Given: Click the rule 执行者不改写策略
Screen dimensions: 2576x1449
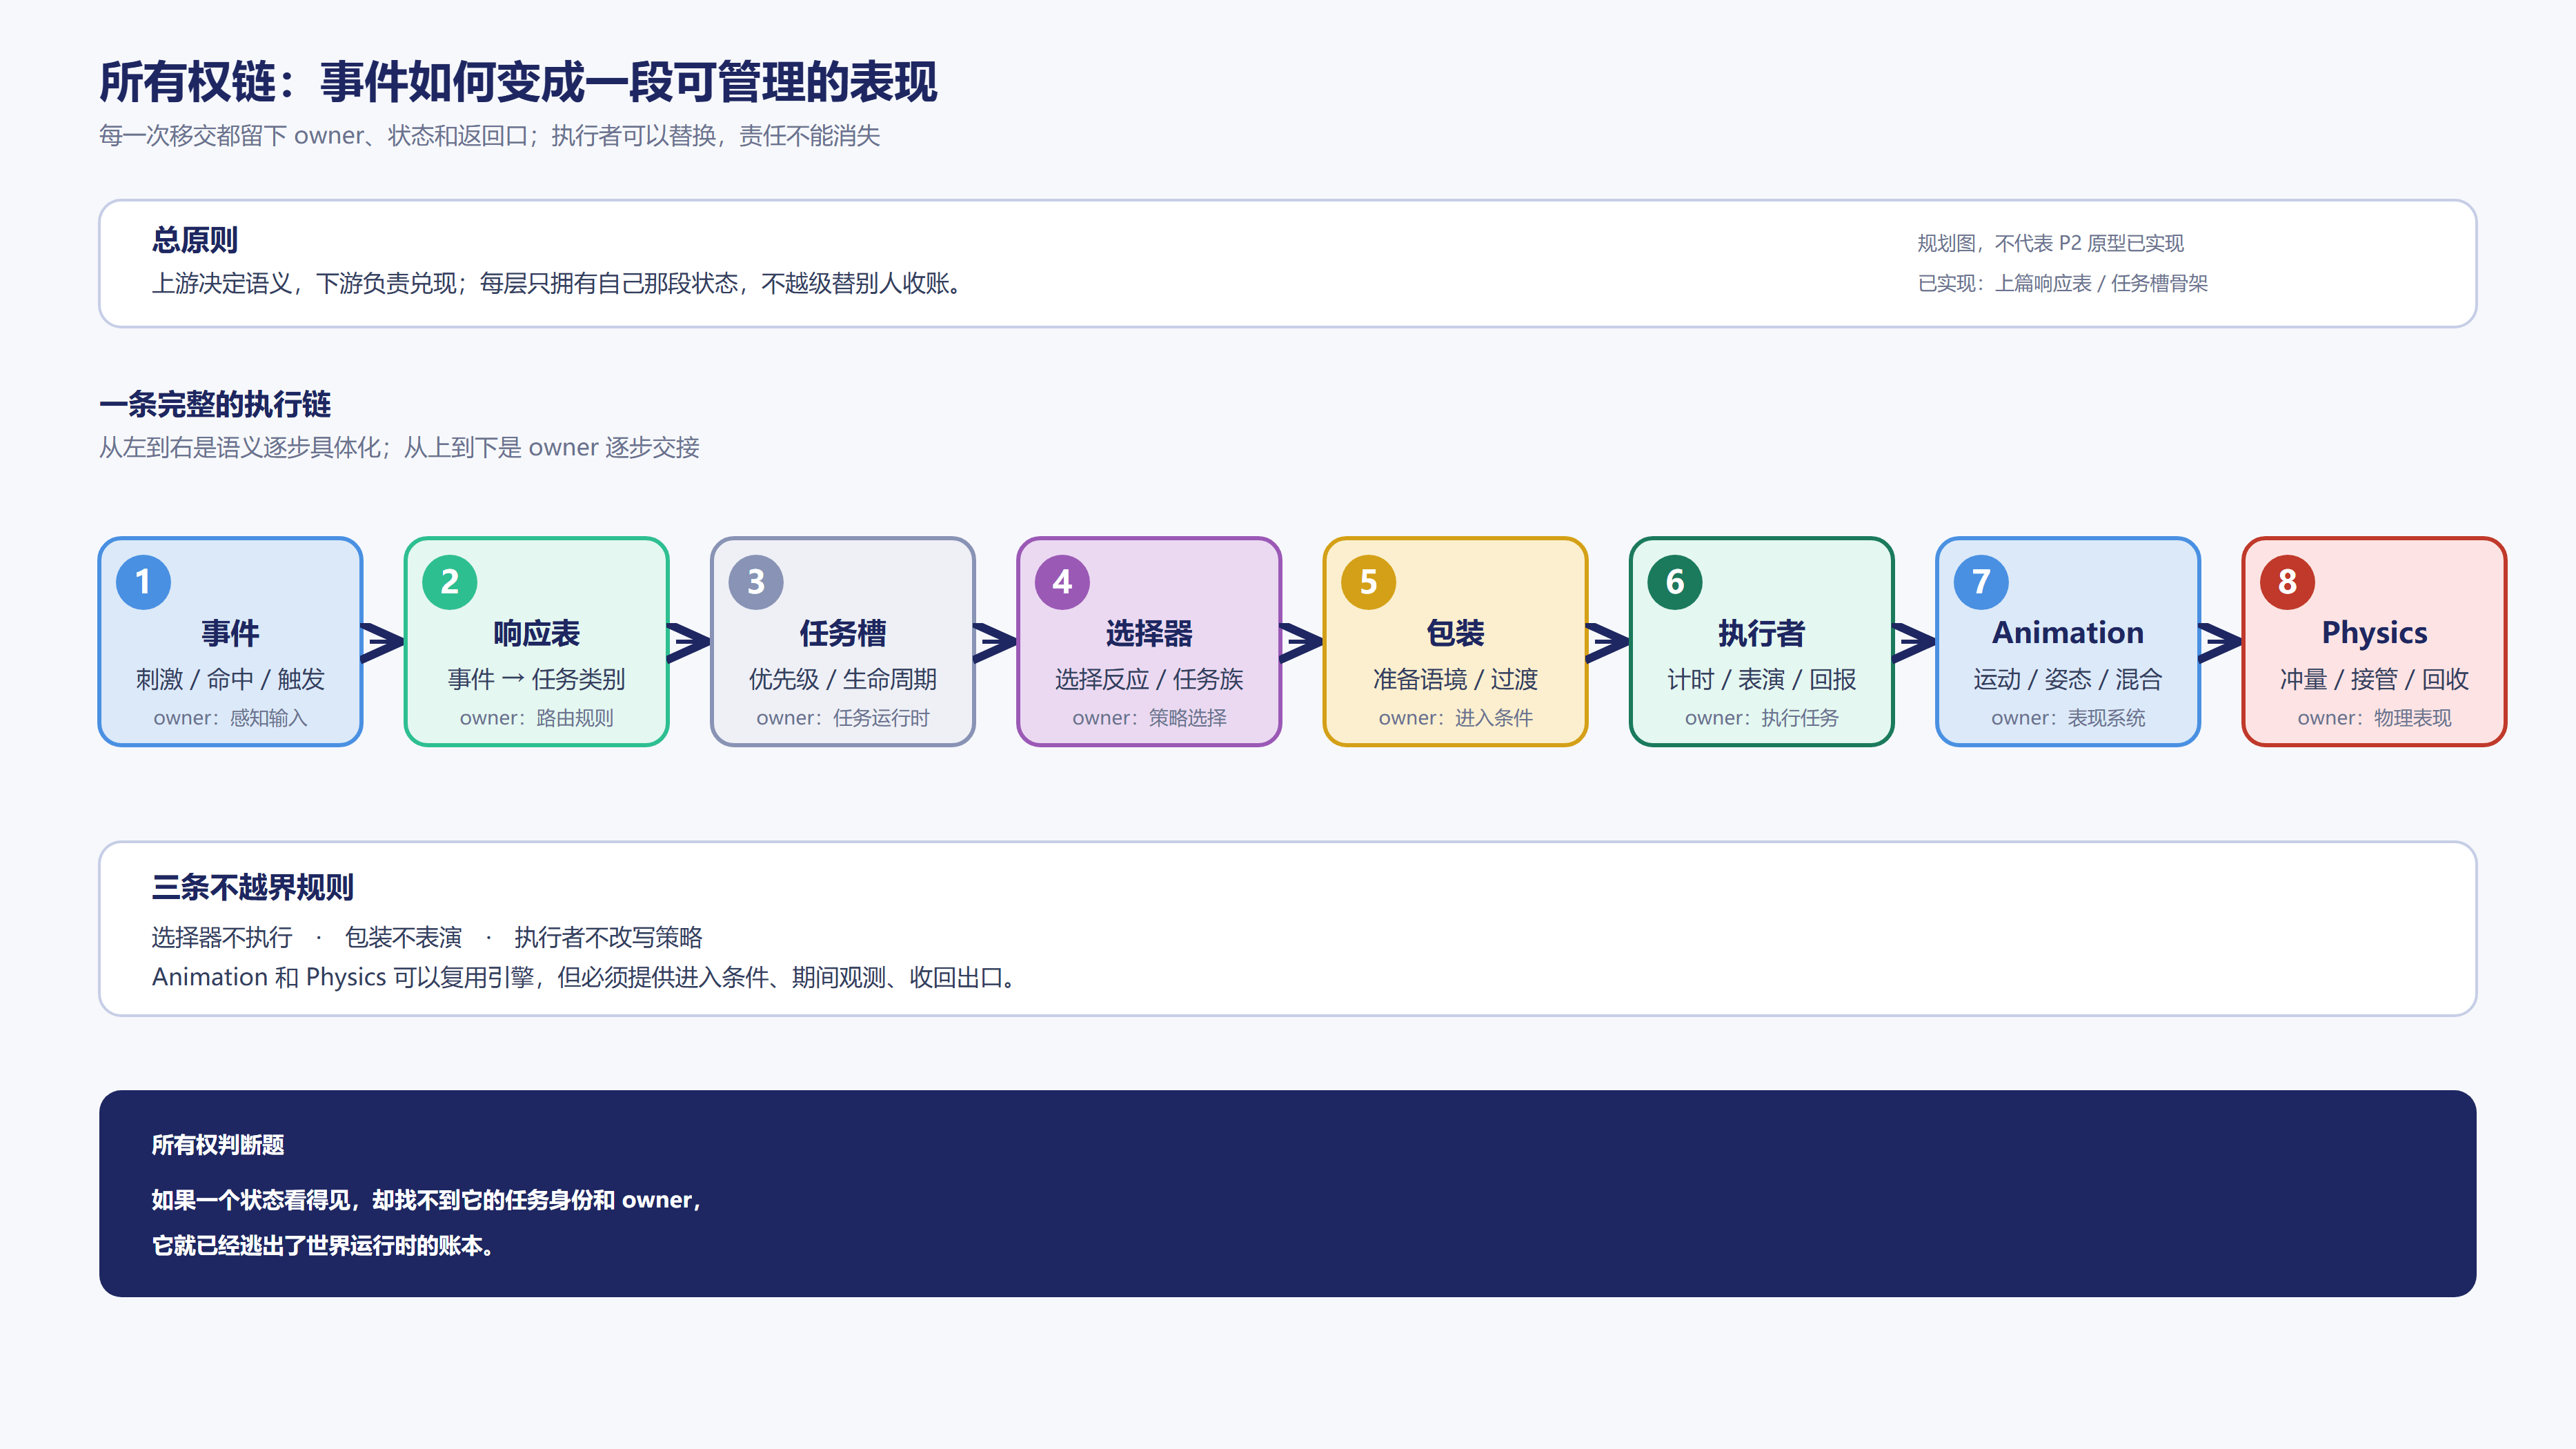Looking at the screenshot, I should (608, 937).
